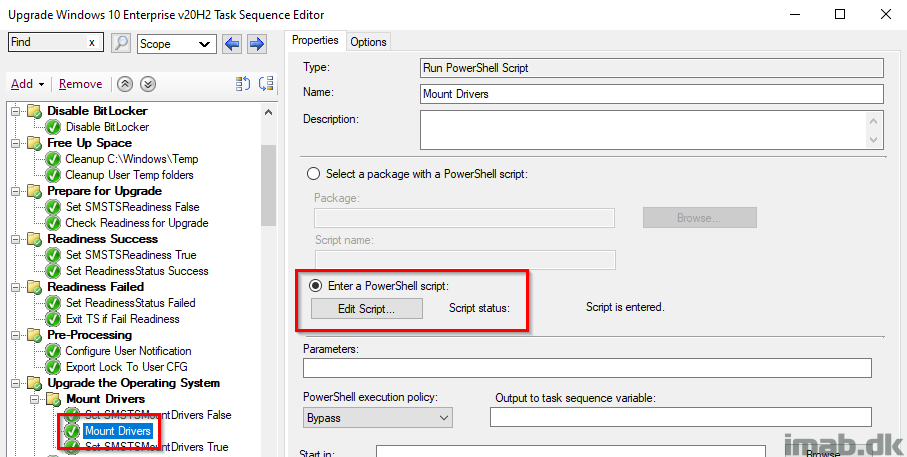Click Disable BitLocker group folder icon
907x457 pixels.
coord(35,110)
